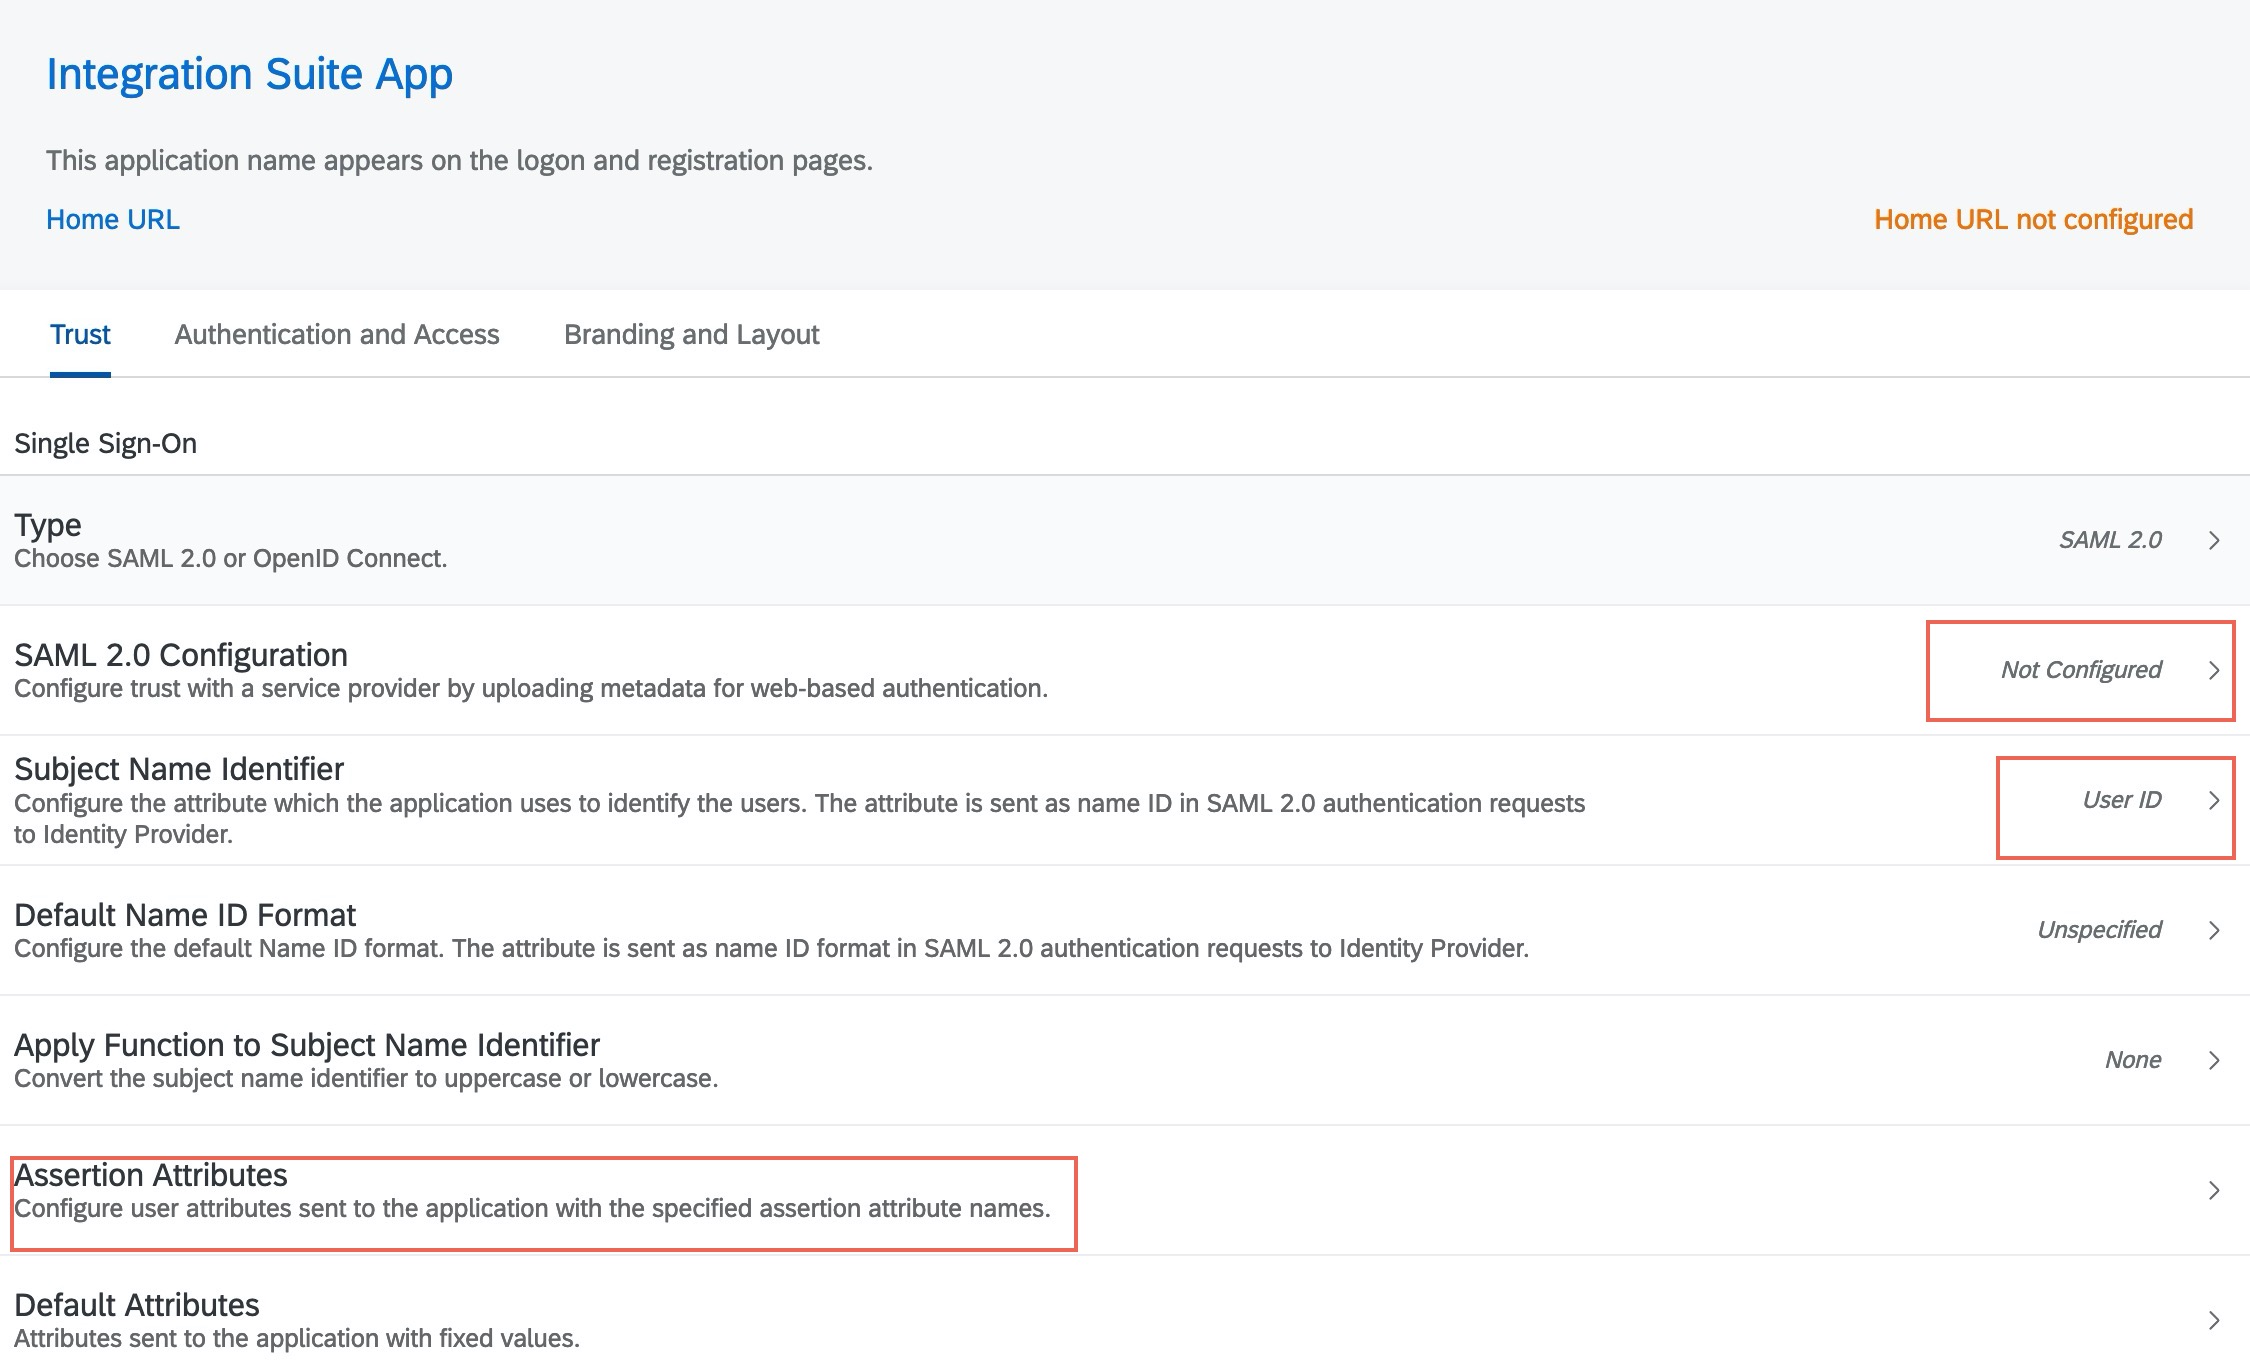This screenshot has width=2250, height=1372.
Task: Click the Integration Suite App title
Action: tap(249, 75)
